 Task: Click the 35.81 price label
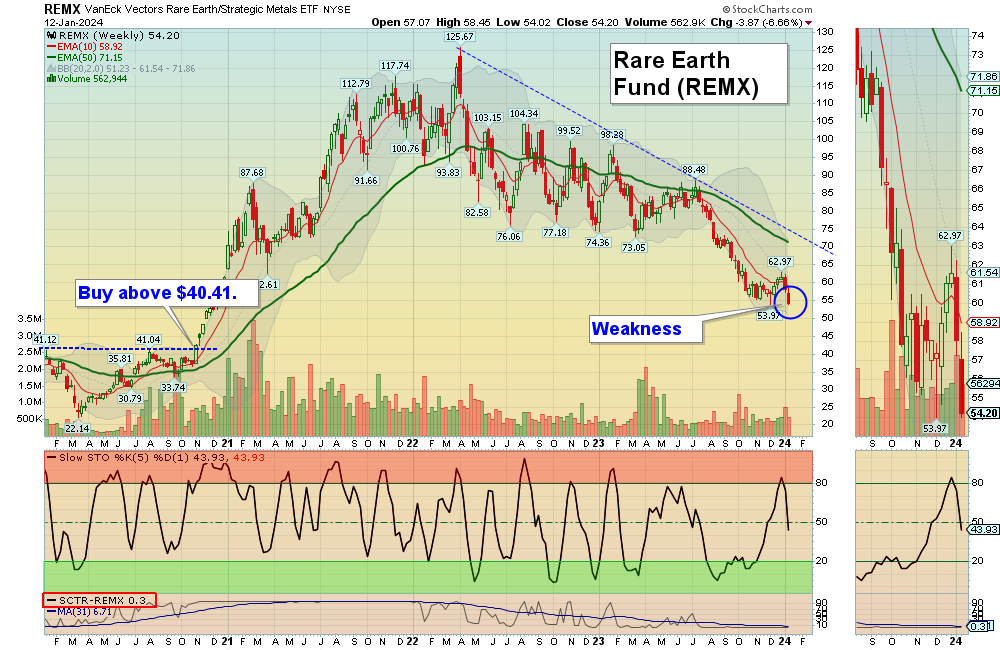[119, 359]
